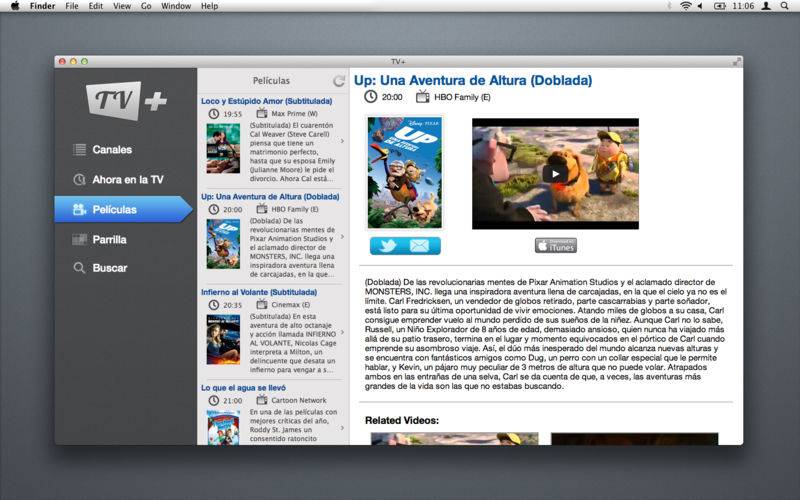Screen dimensions: 800x500
Task: Open the Window menu
Action: tap(176, 6)
